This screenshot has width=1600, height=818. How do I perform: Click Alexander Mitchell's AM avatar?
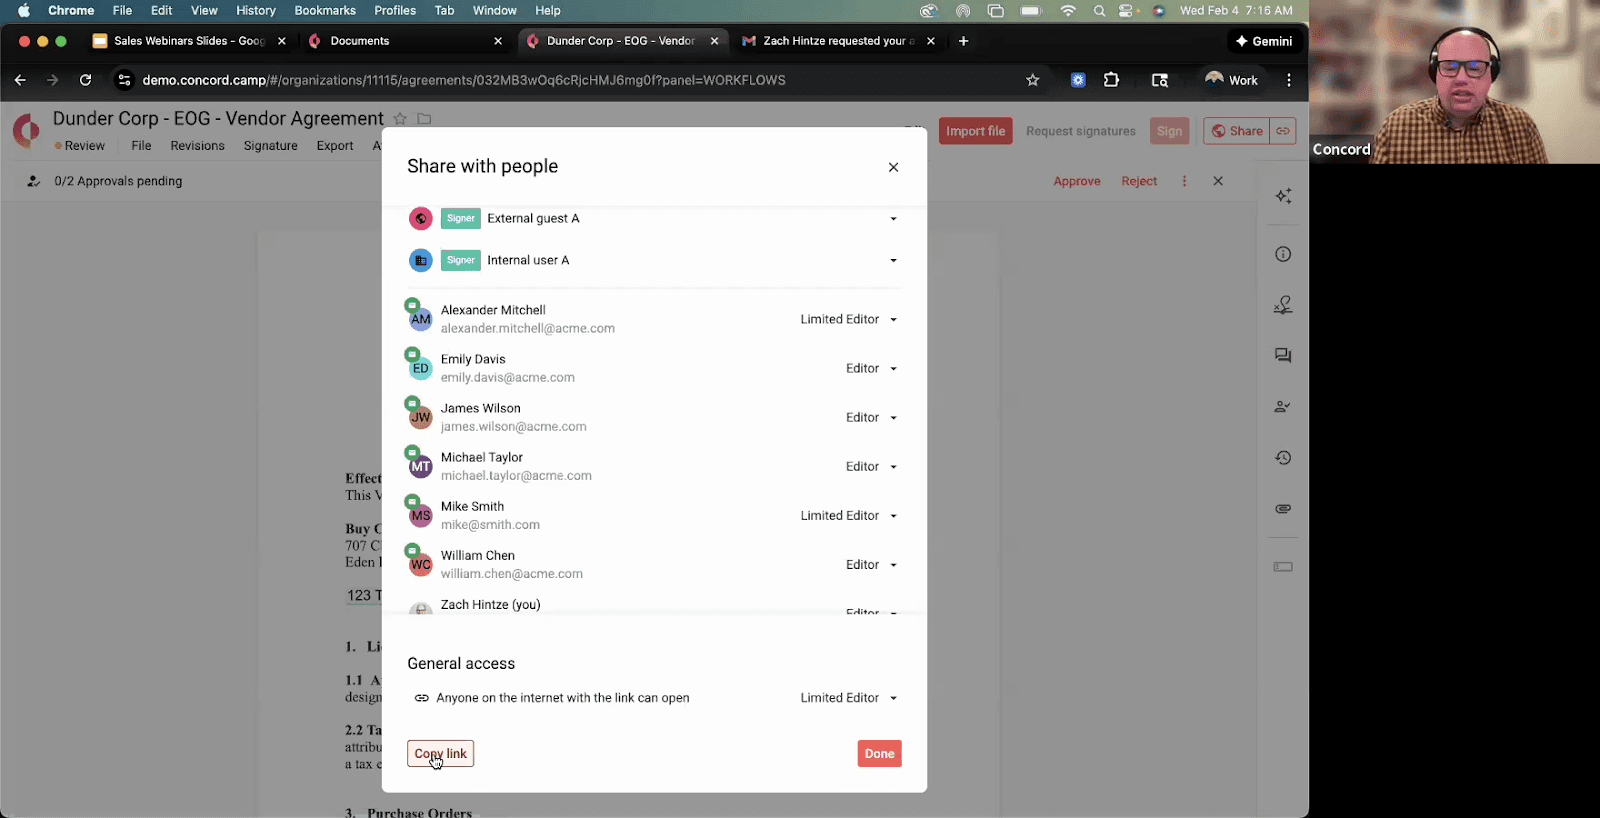point(420,319)
